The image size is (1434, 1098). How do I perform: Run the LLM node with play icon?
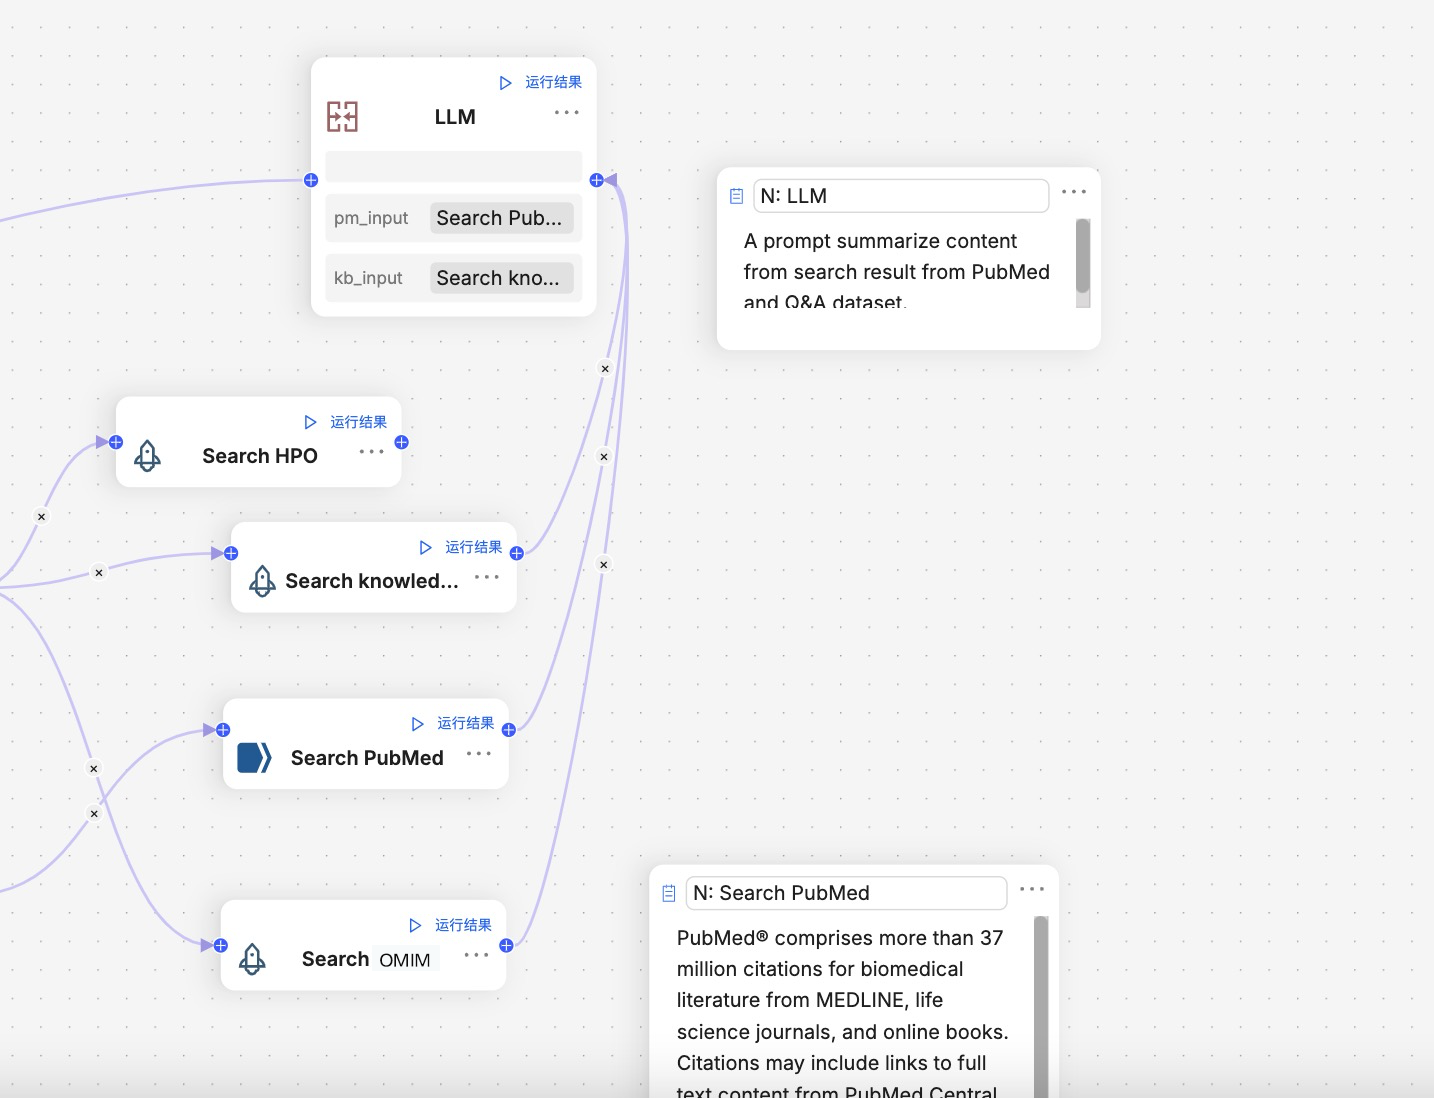coord(506,83)
